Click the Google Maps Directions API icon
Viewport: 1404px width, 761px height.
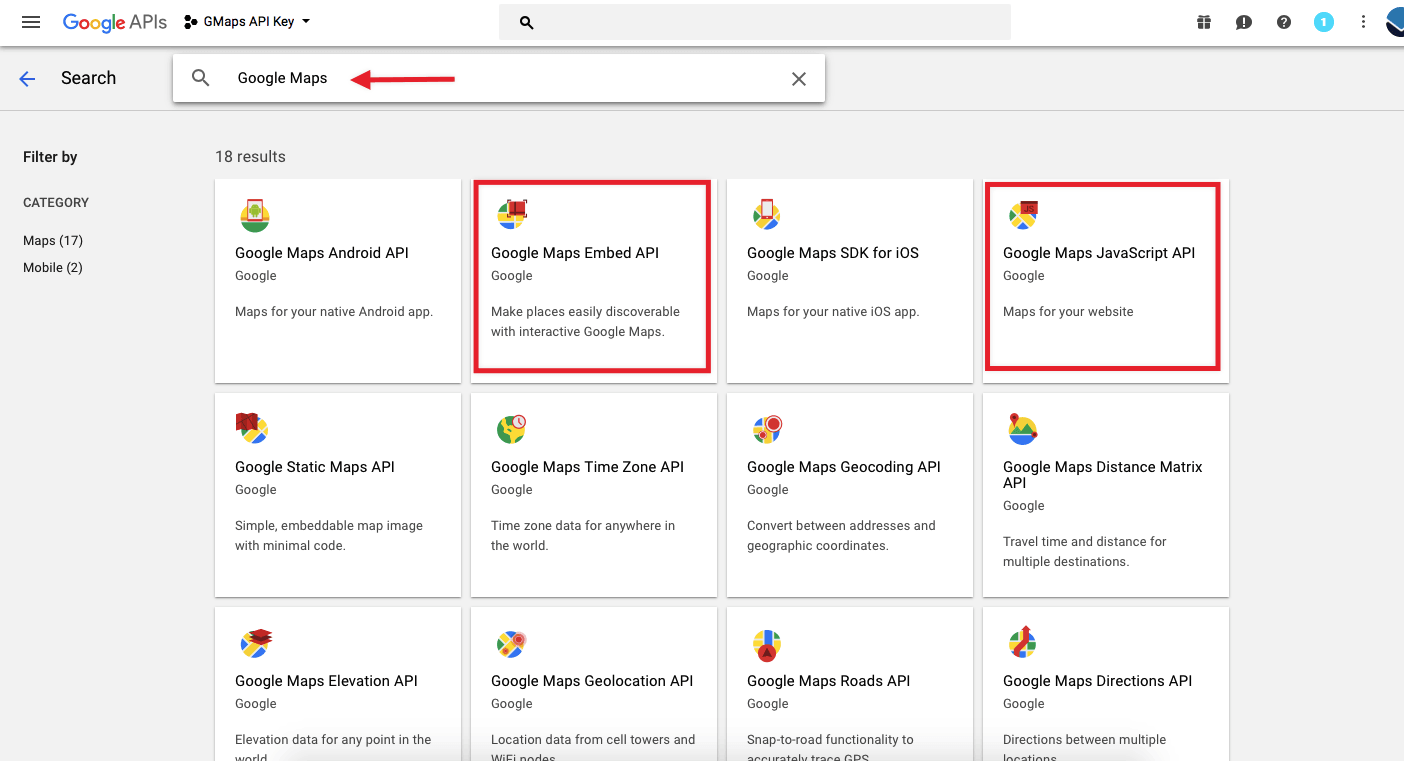click(x=1023, y=643)
